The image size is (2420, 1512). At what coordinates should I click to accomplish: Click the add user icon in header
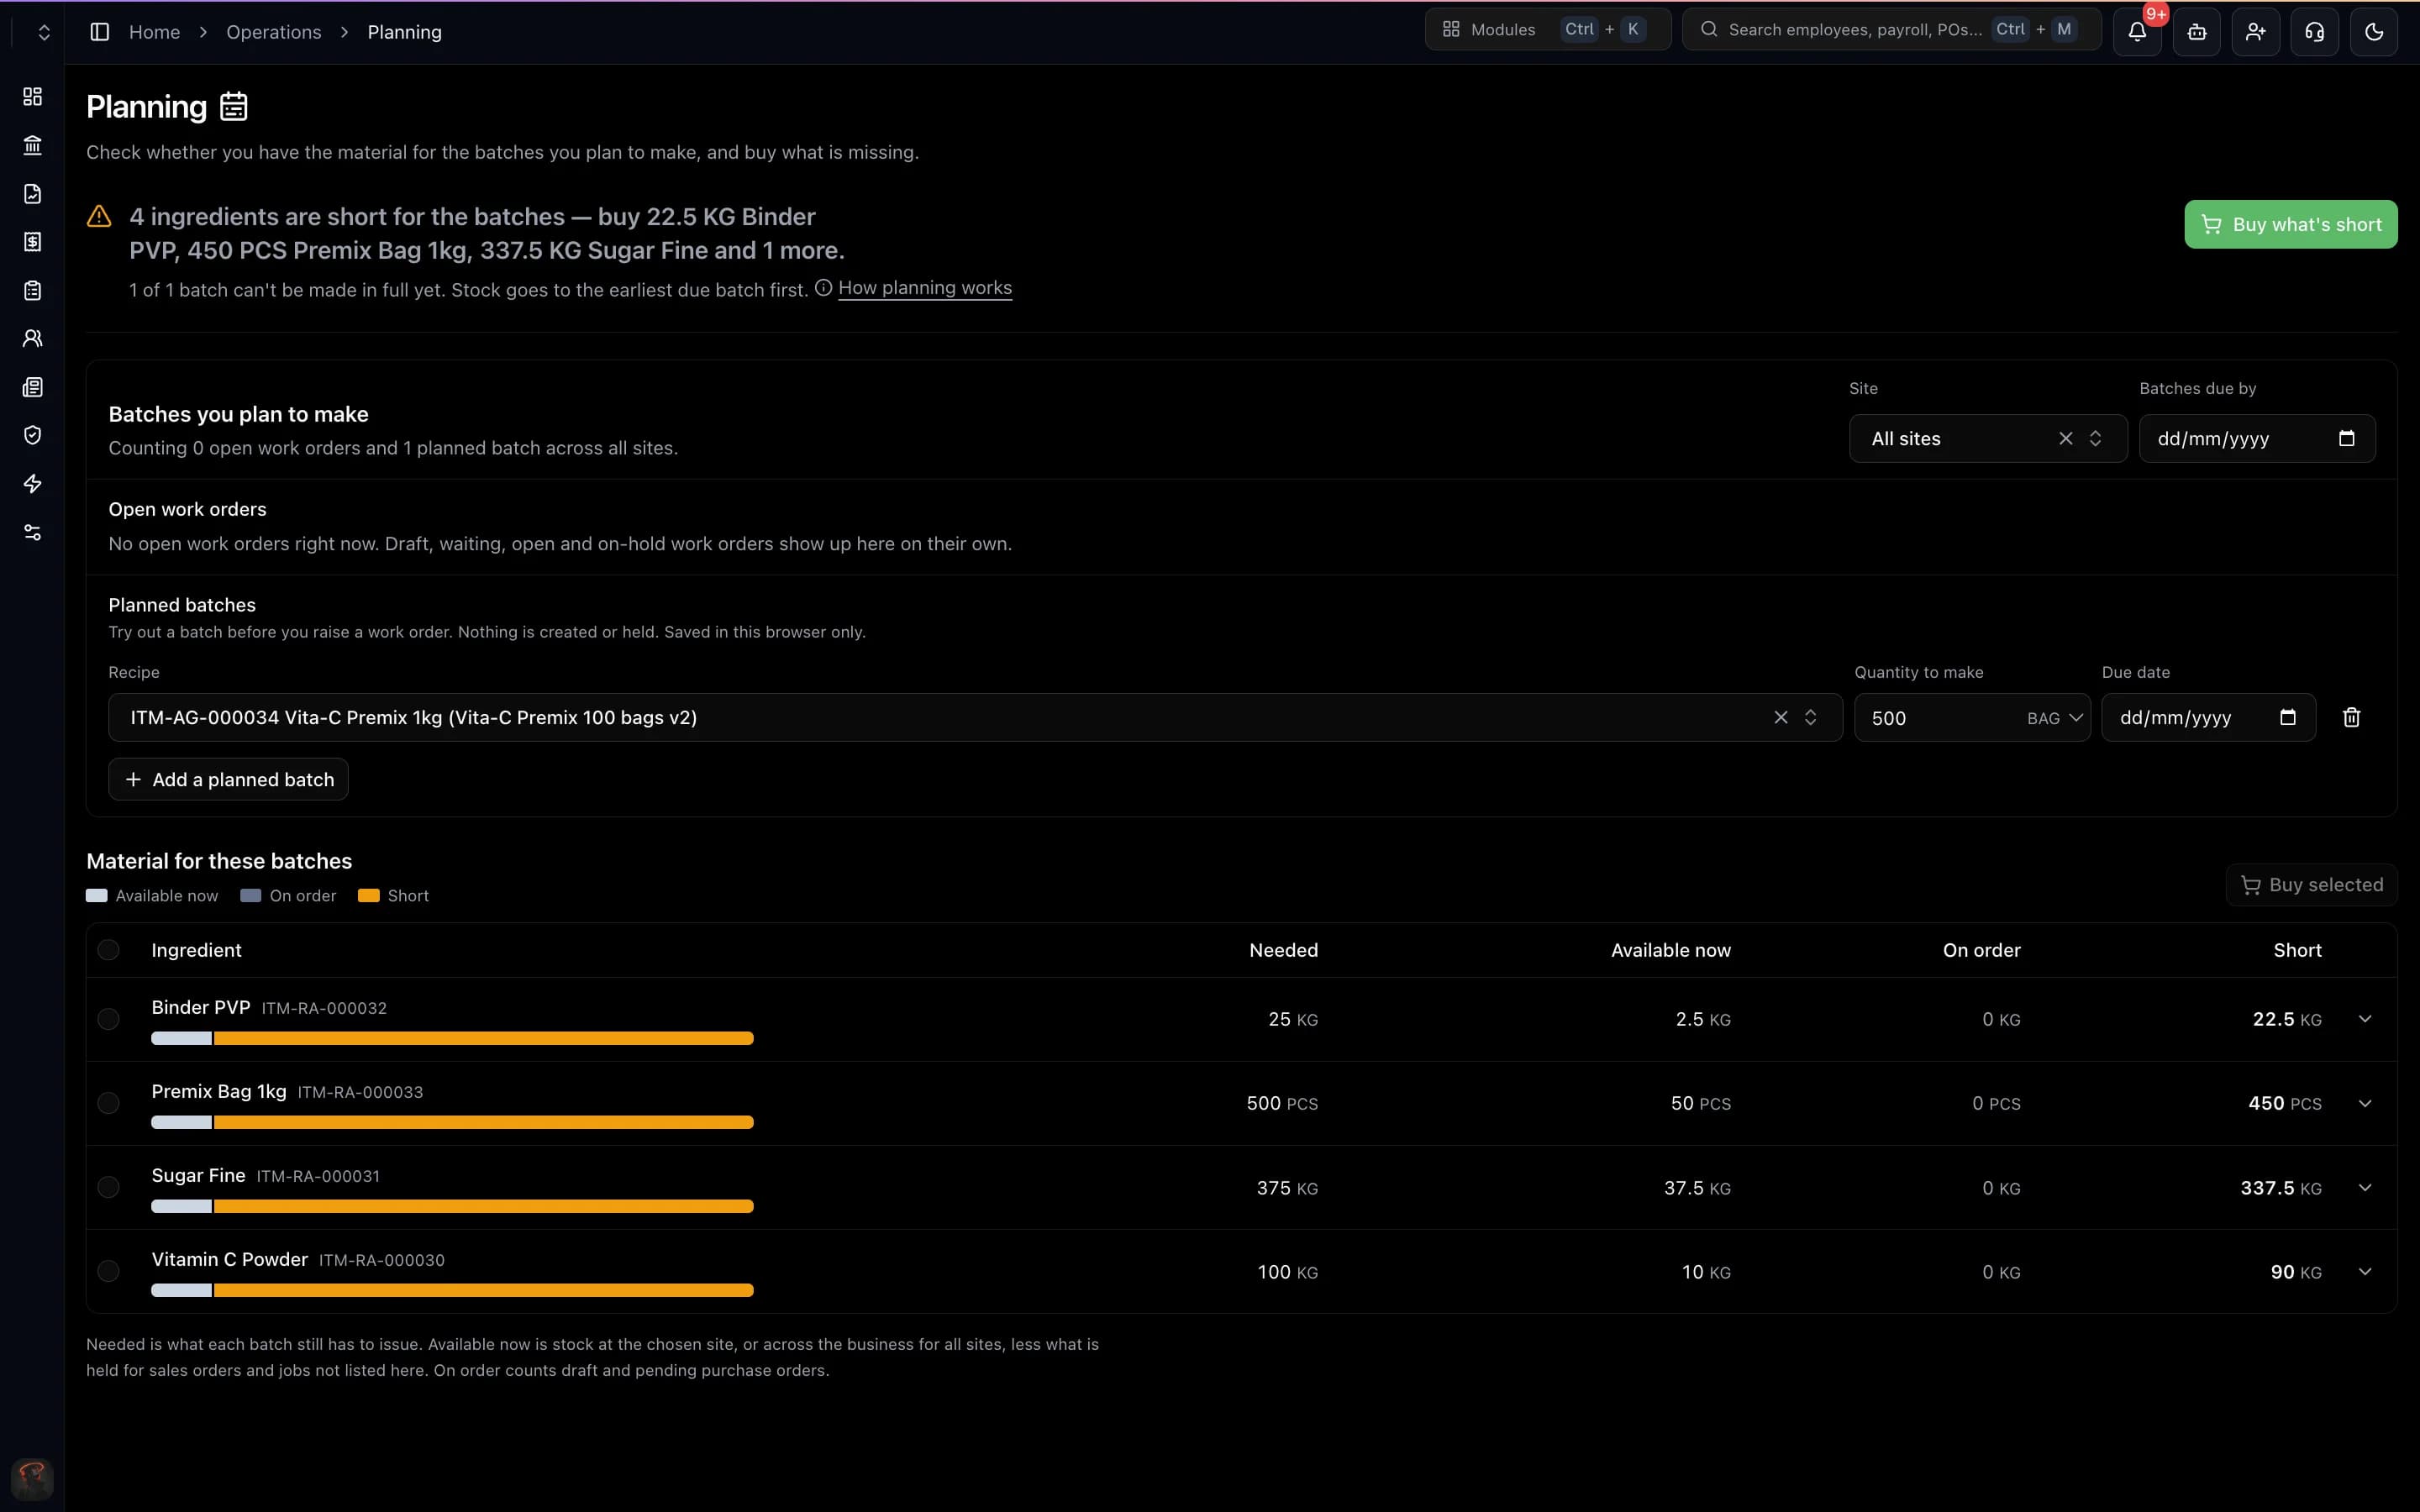[x=2255, y=31]
